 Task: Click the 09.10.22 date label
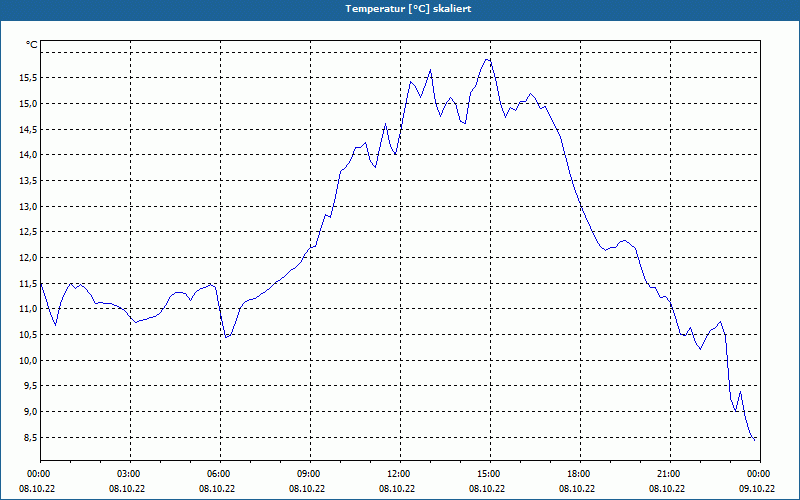[757, 489]
